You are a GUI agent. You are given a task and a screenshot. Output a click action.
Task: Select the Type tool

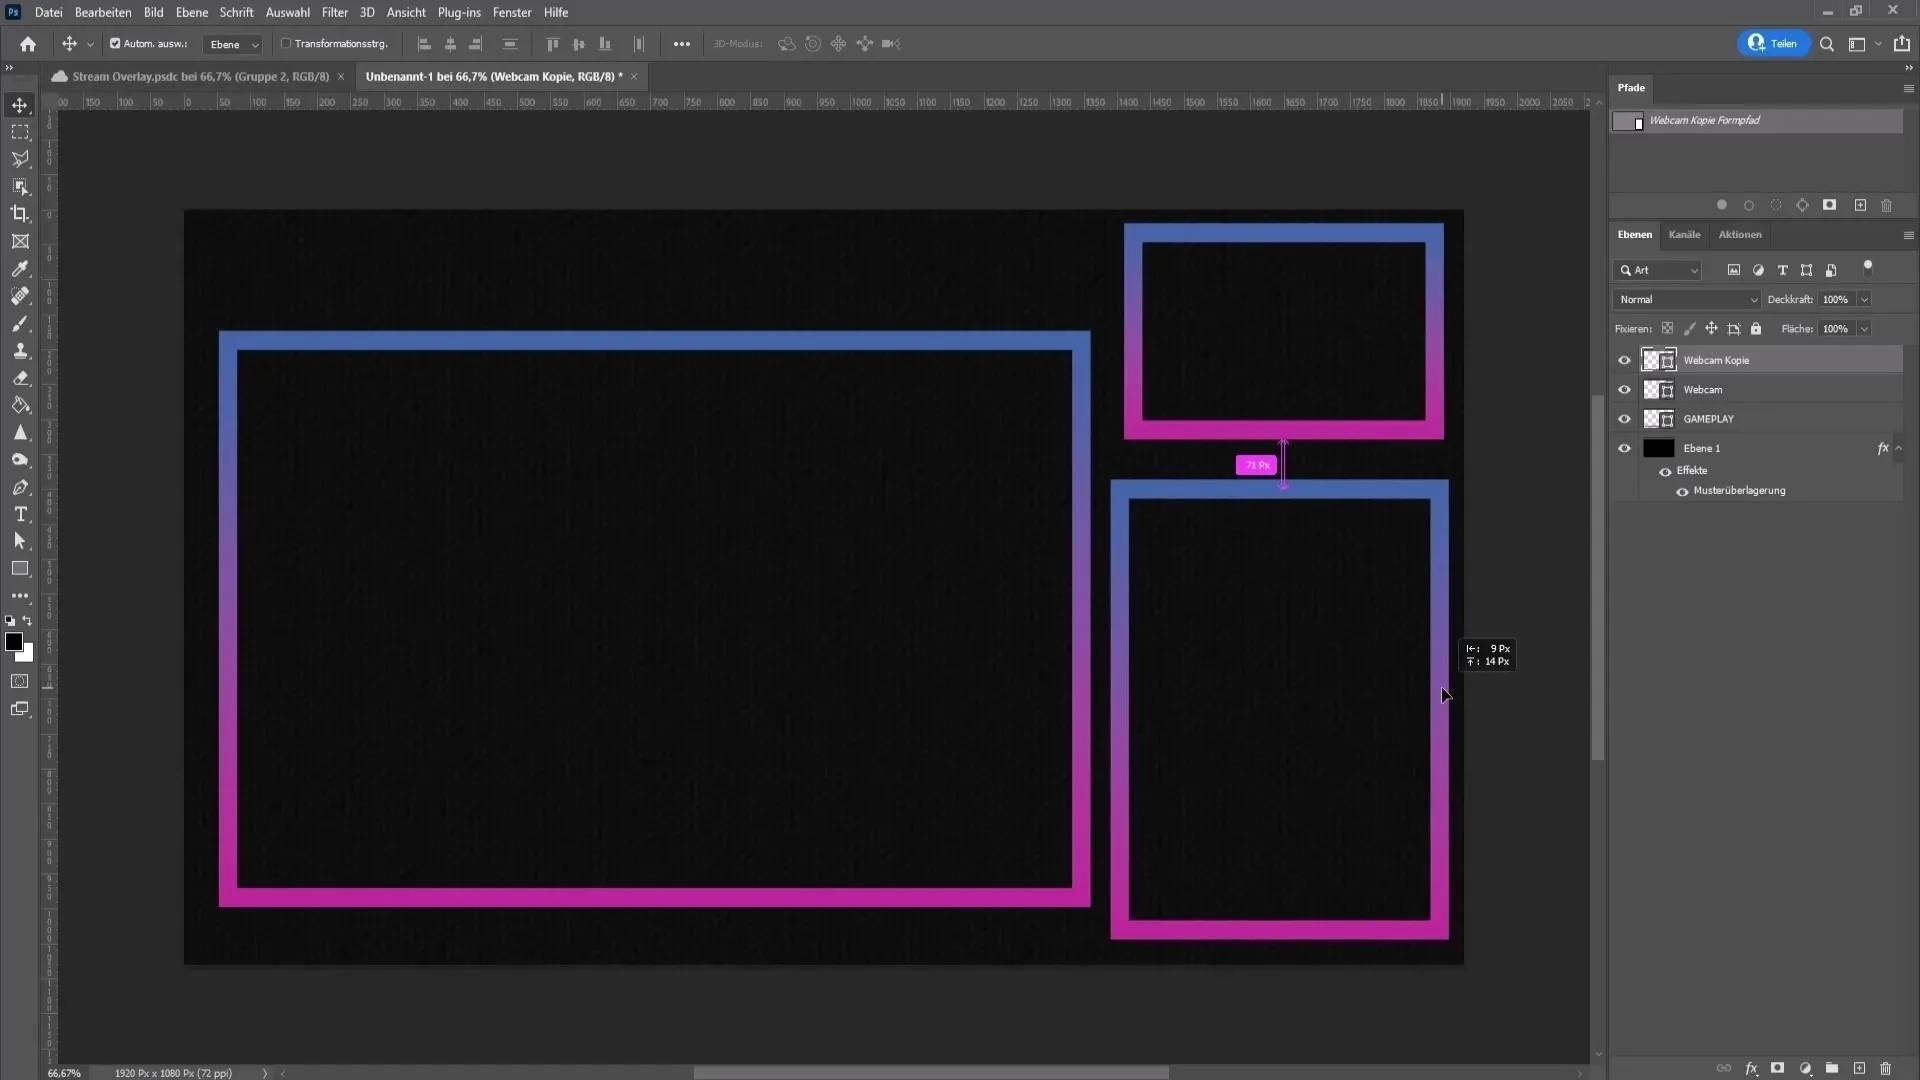[x=20, y=514]
